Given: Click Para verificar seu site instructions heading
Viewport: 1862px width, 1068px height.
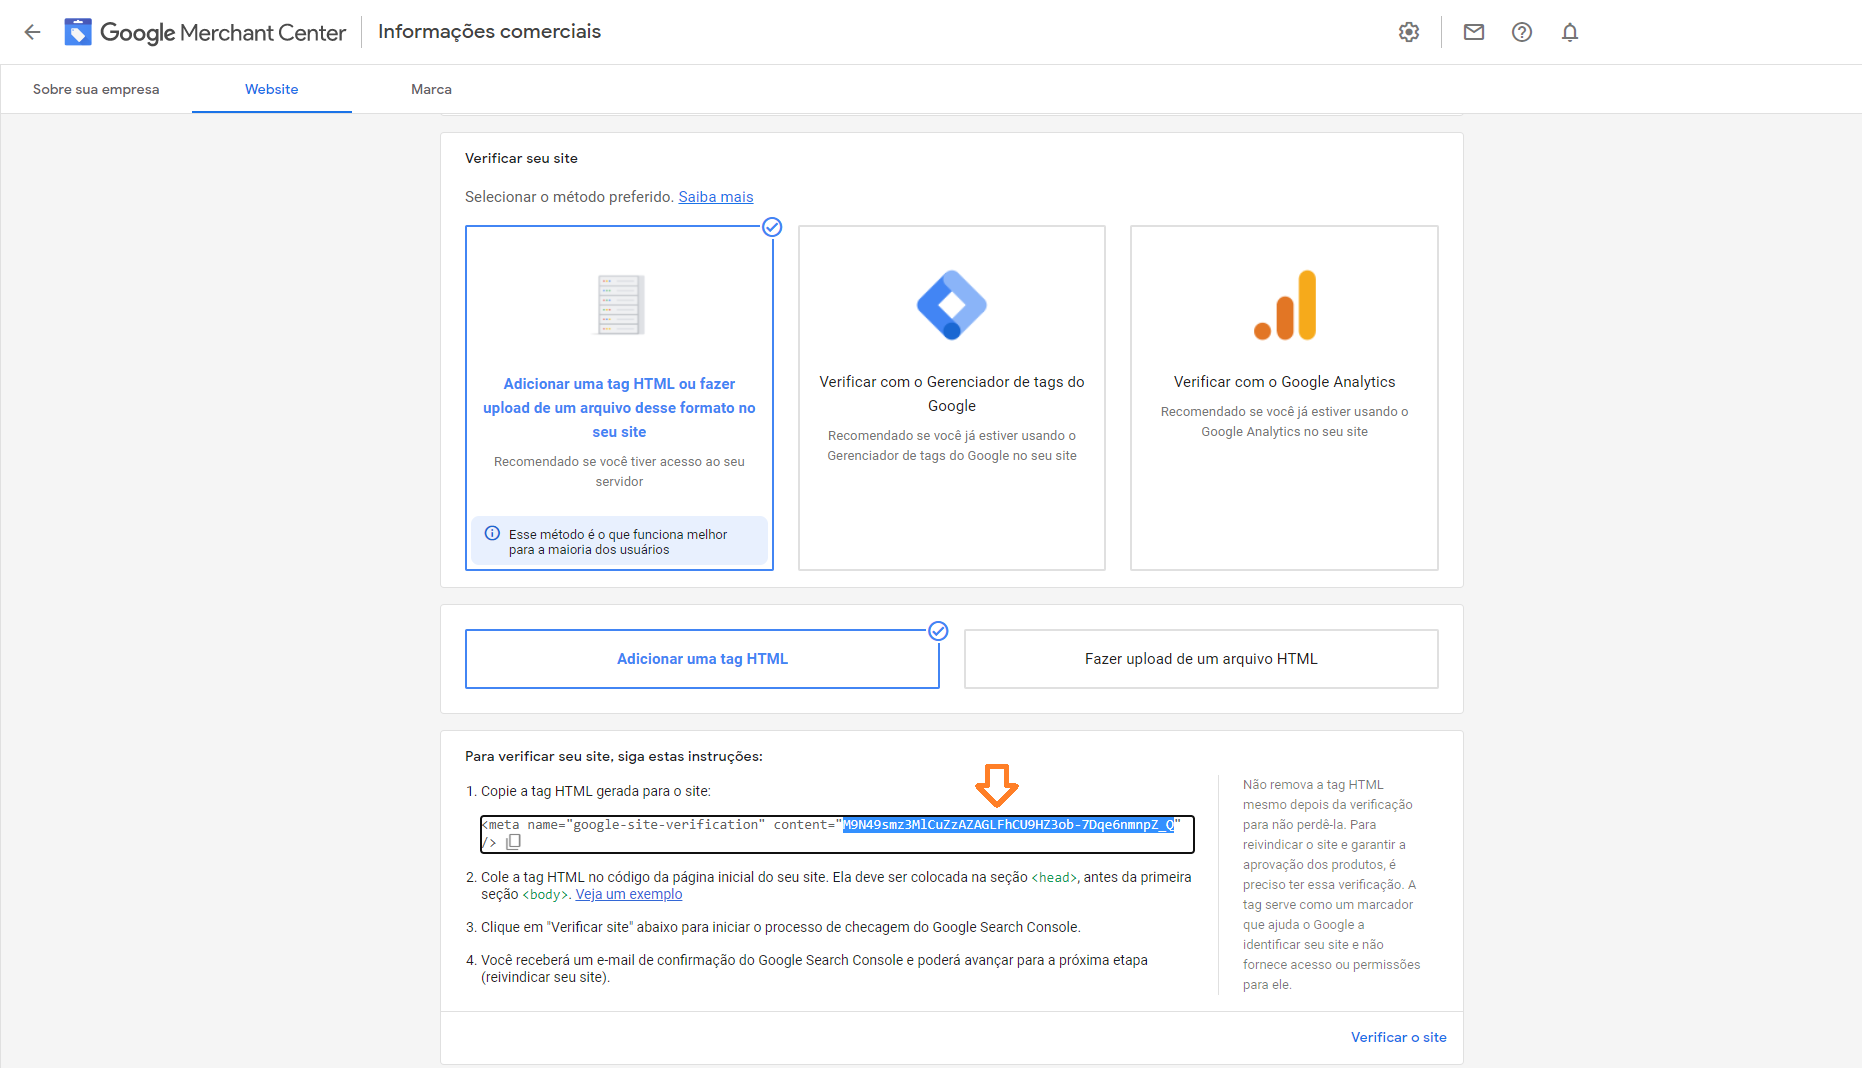Looking at the screenshot, I should click(614, 756).
